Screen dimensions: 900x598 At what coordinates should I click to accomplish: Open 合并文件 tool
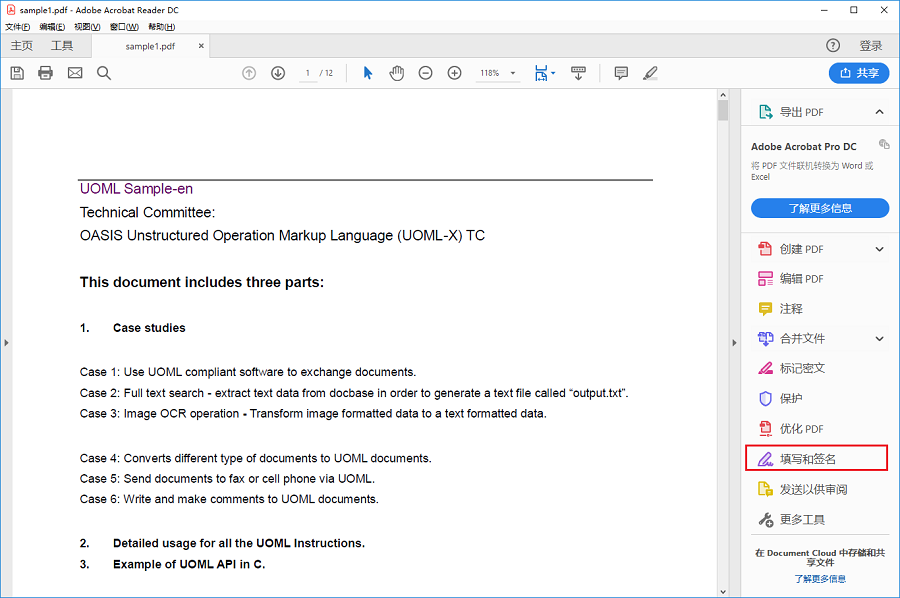(x=792, y=339)
